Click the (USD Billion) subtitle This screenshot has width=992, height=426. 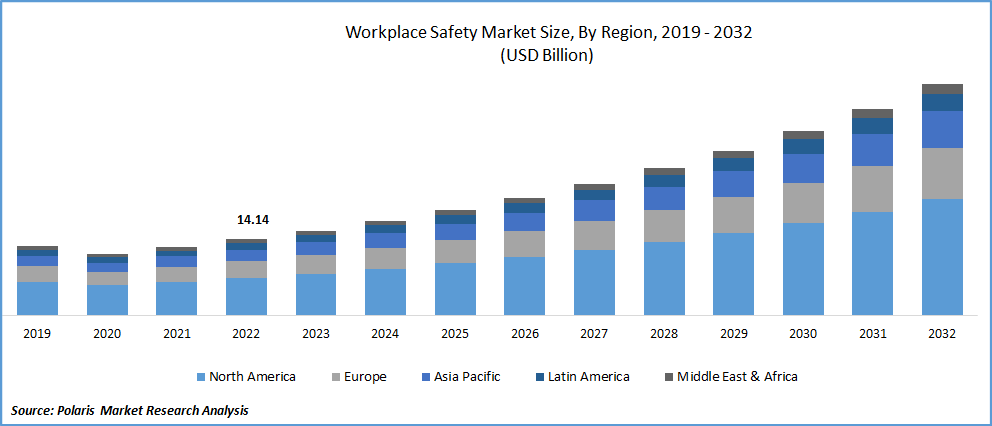(547, 56)
